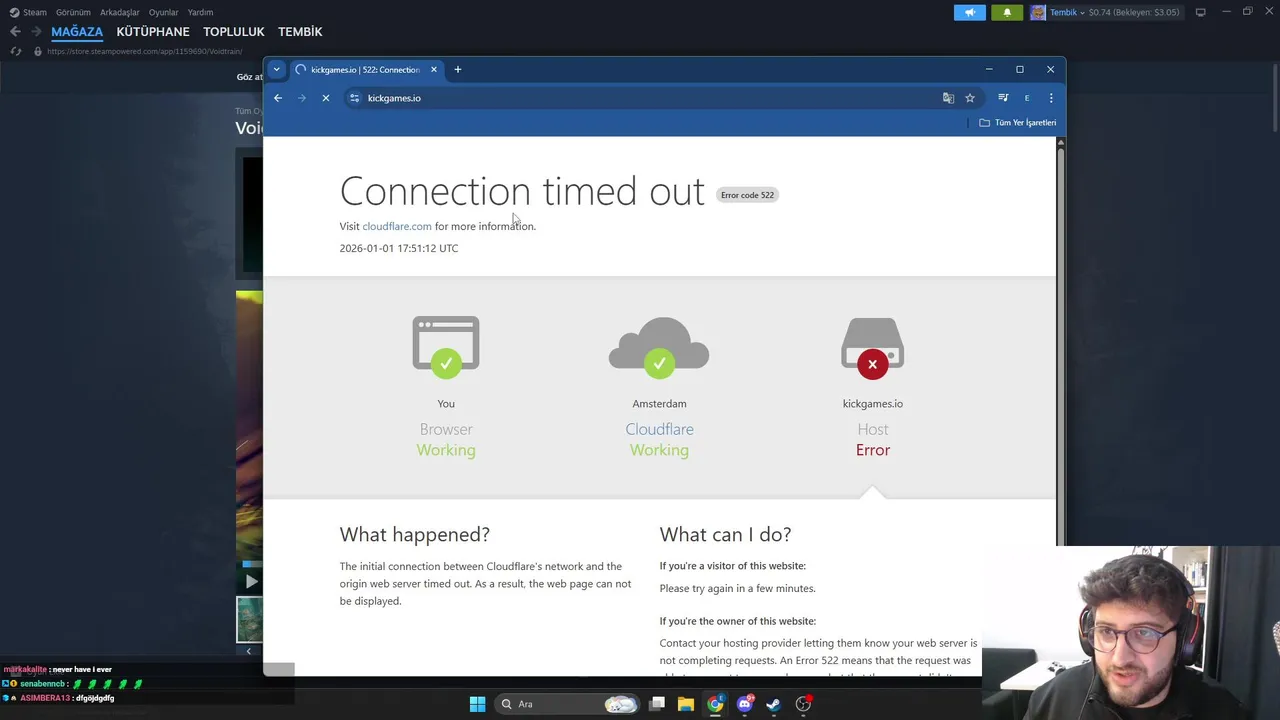Open the Windows Start menu
Image resolution: width=1280 pixels, height=720 pixels.
click(477, 704)
